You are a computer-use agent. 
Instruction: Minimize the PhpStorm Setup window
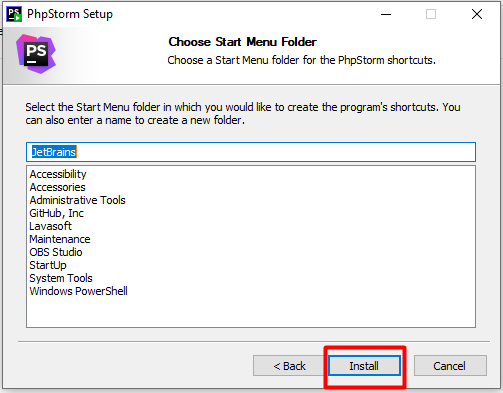click(x=386, y=14)
